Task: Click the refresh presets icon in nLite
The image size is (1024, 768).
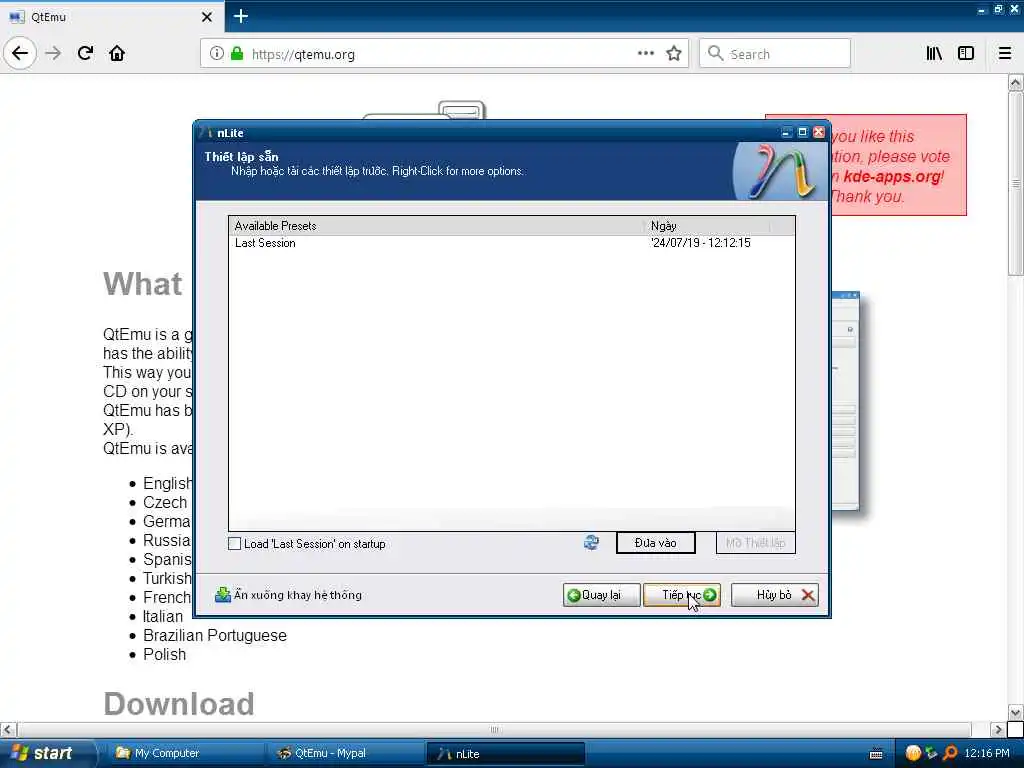Action: pyautogui.click(x=591, y=543)
